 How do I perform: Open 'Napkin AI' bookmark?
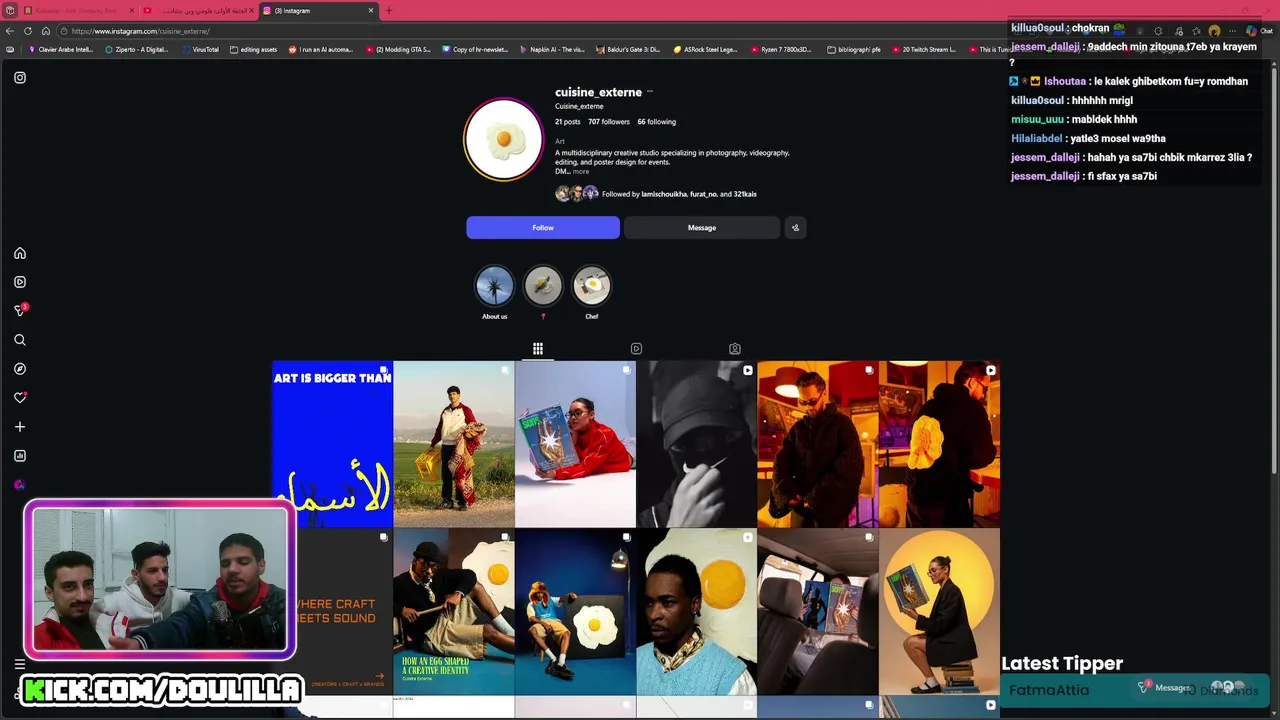click(552, 49)
